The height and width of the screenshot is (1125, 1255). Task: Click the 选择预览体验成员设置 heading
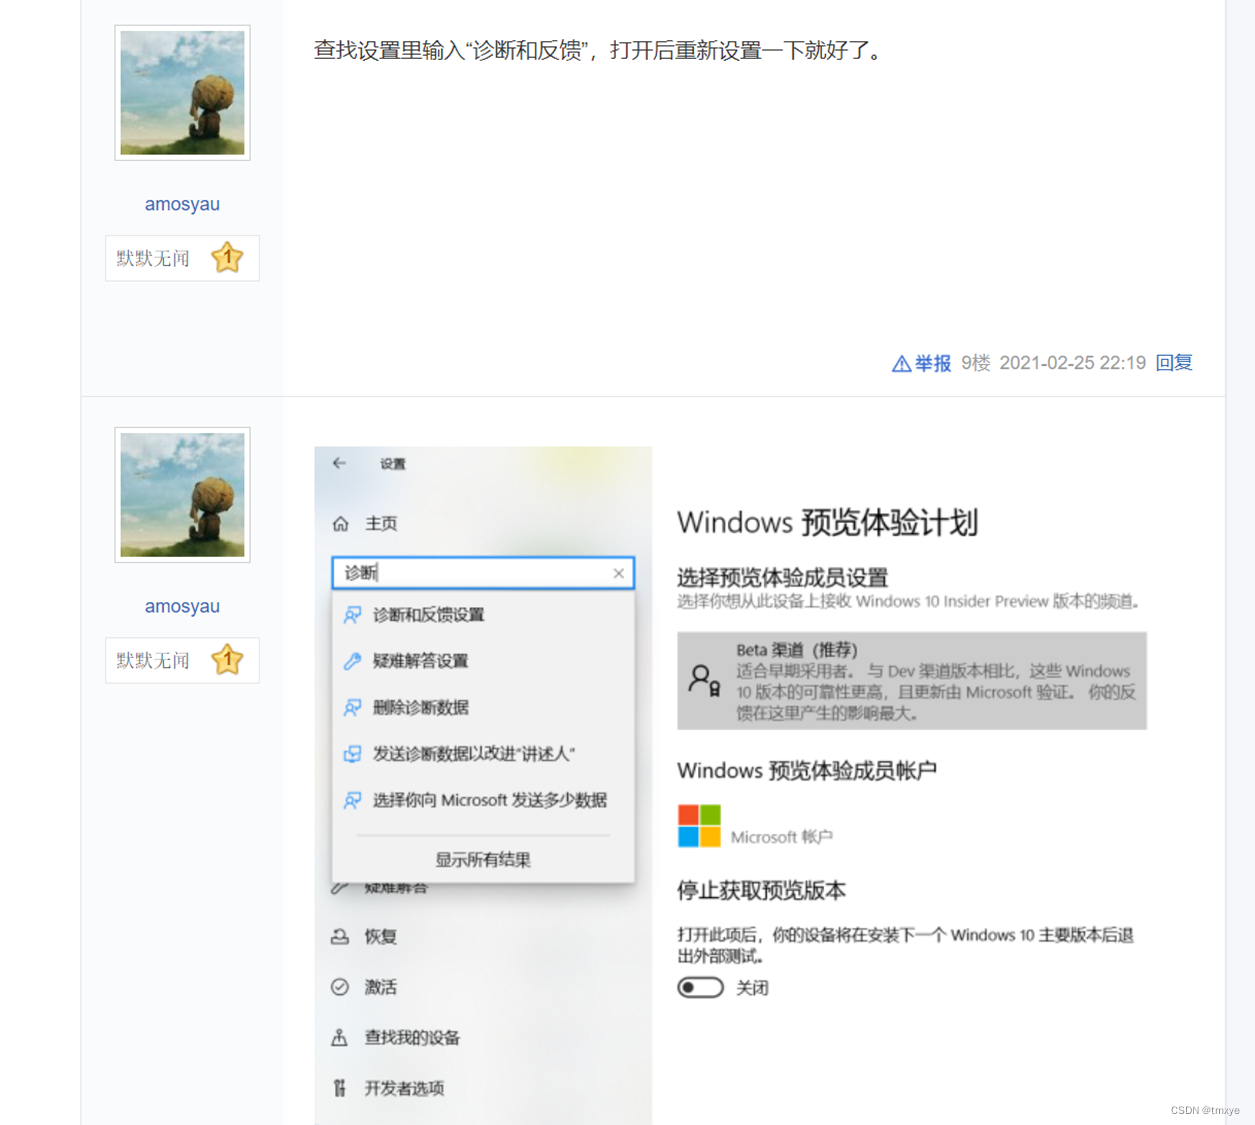[x=782, y=578]
